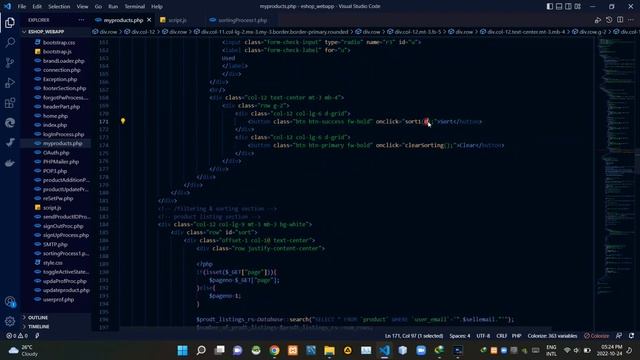Screen dimensions: 640x360
Task: Open index.php in the explorer
Action: click(55, 125)
